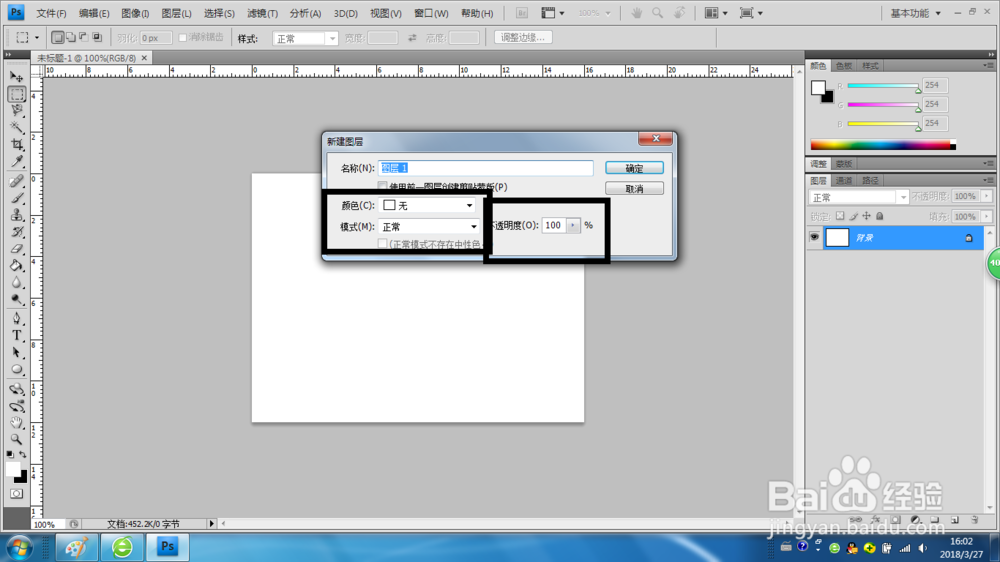
Task: Click the Photoshop taskbar icon
Action: (x=167, y=547)
